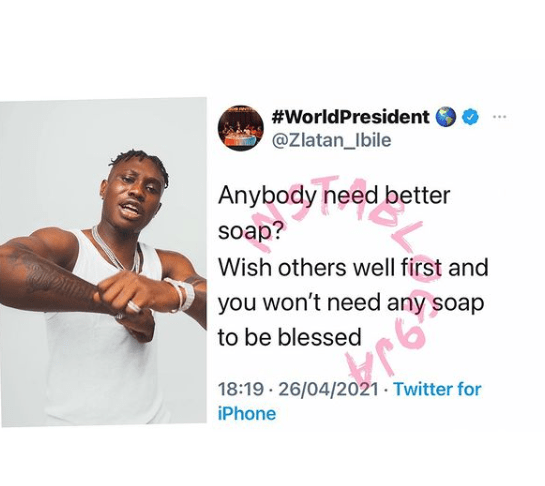The height and width of the screenshot is (486, 545).
Task: Click the 26/04/2021 tweet date
Action: pos(328,389)
